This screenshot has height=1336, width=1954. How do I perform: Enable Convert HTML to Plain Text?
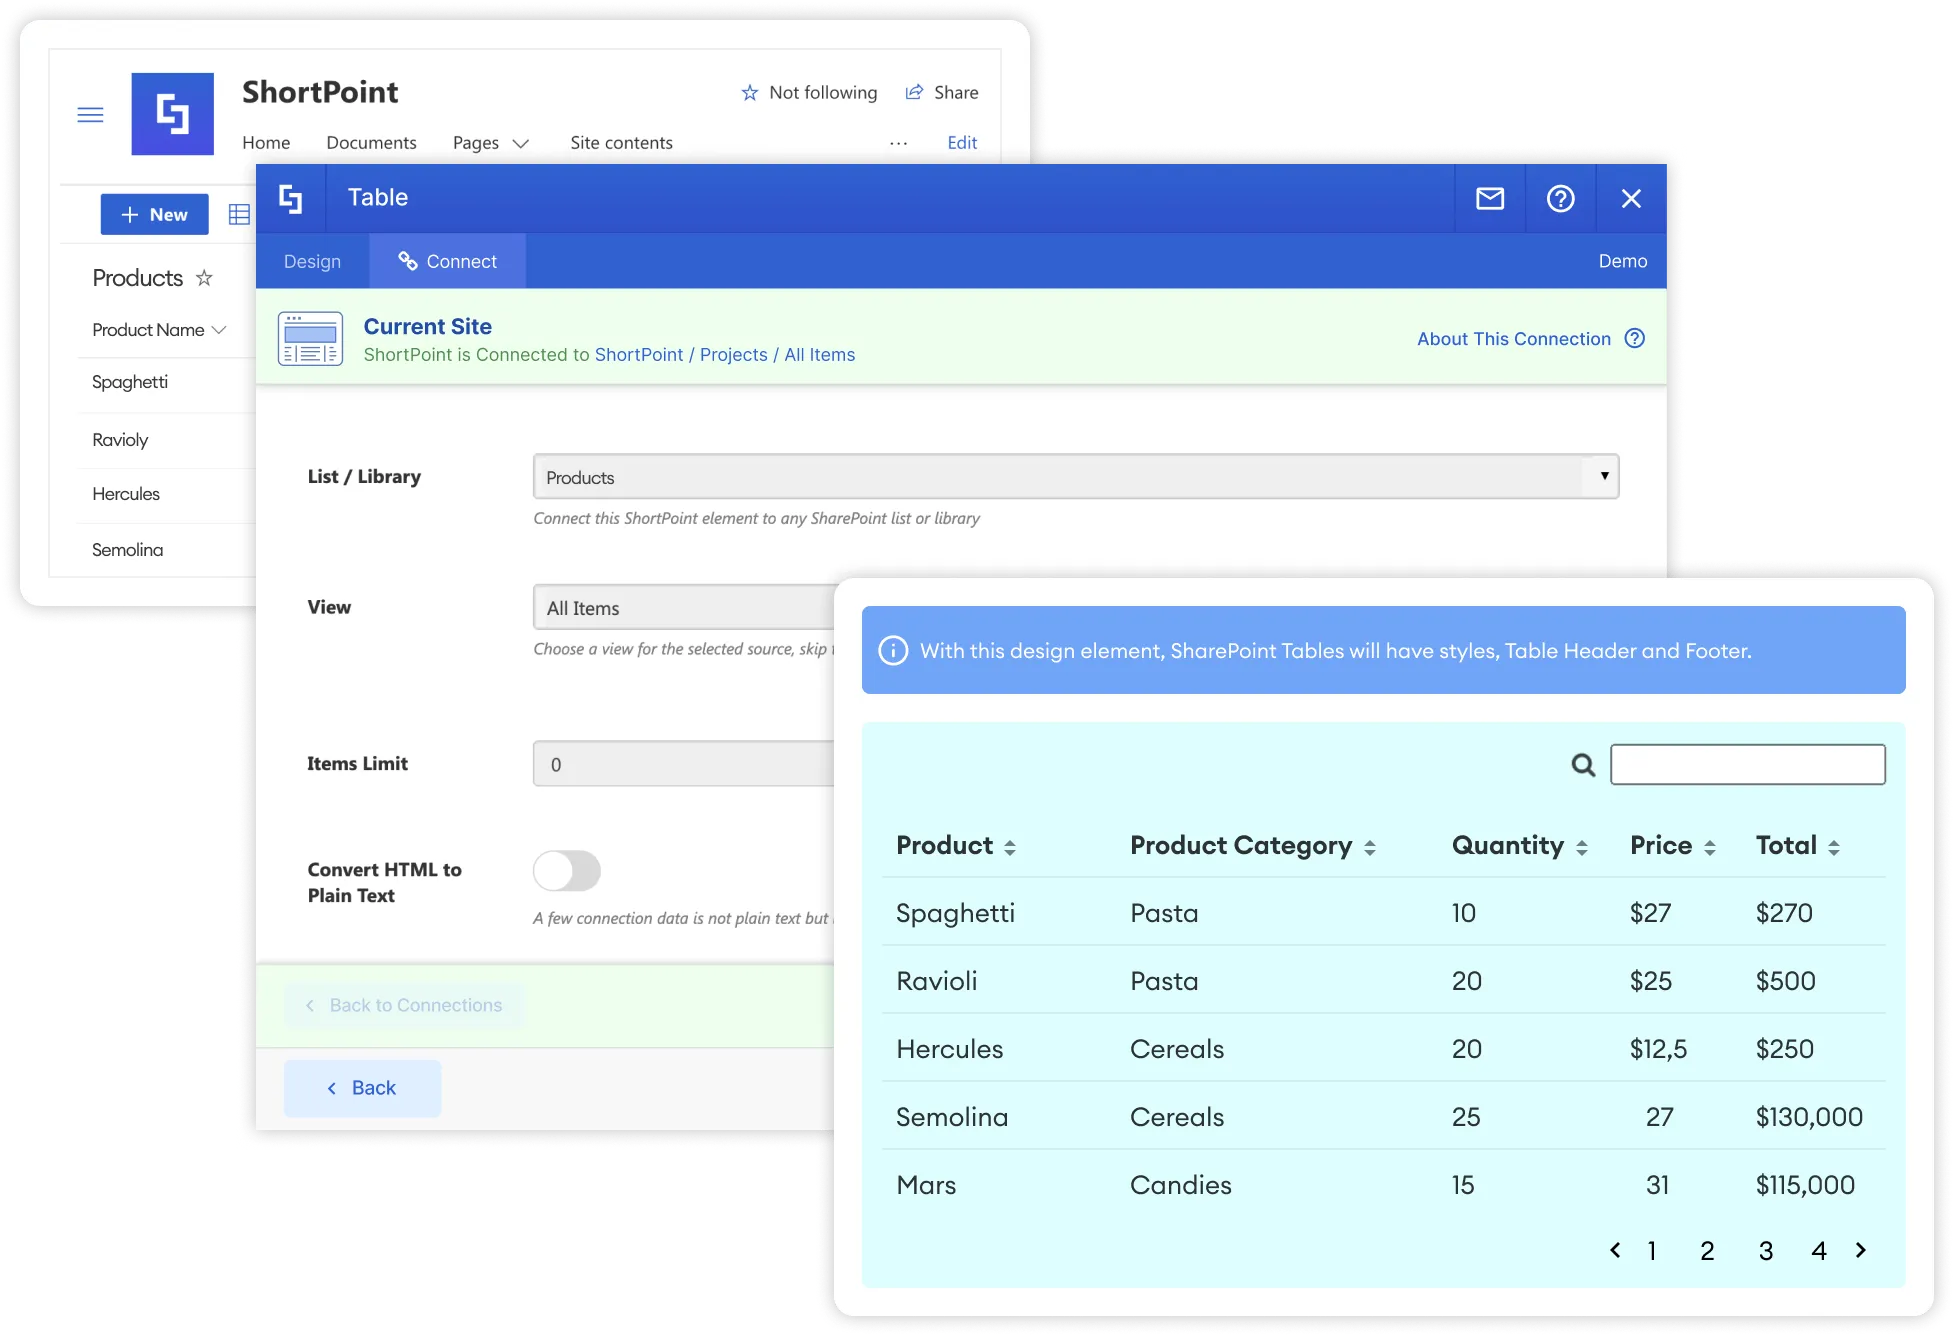[x=566, y=871]
